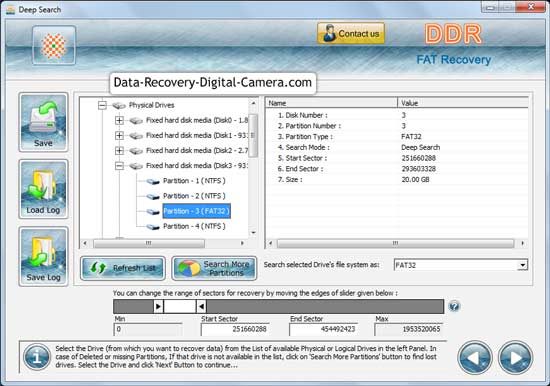Image resolution: width=550 pixels, height=386 pixels.
Task: Collapse the Physical Drives tree node
Action: tap(102, 105)
